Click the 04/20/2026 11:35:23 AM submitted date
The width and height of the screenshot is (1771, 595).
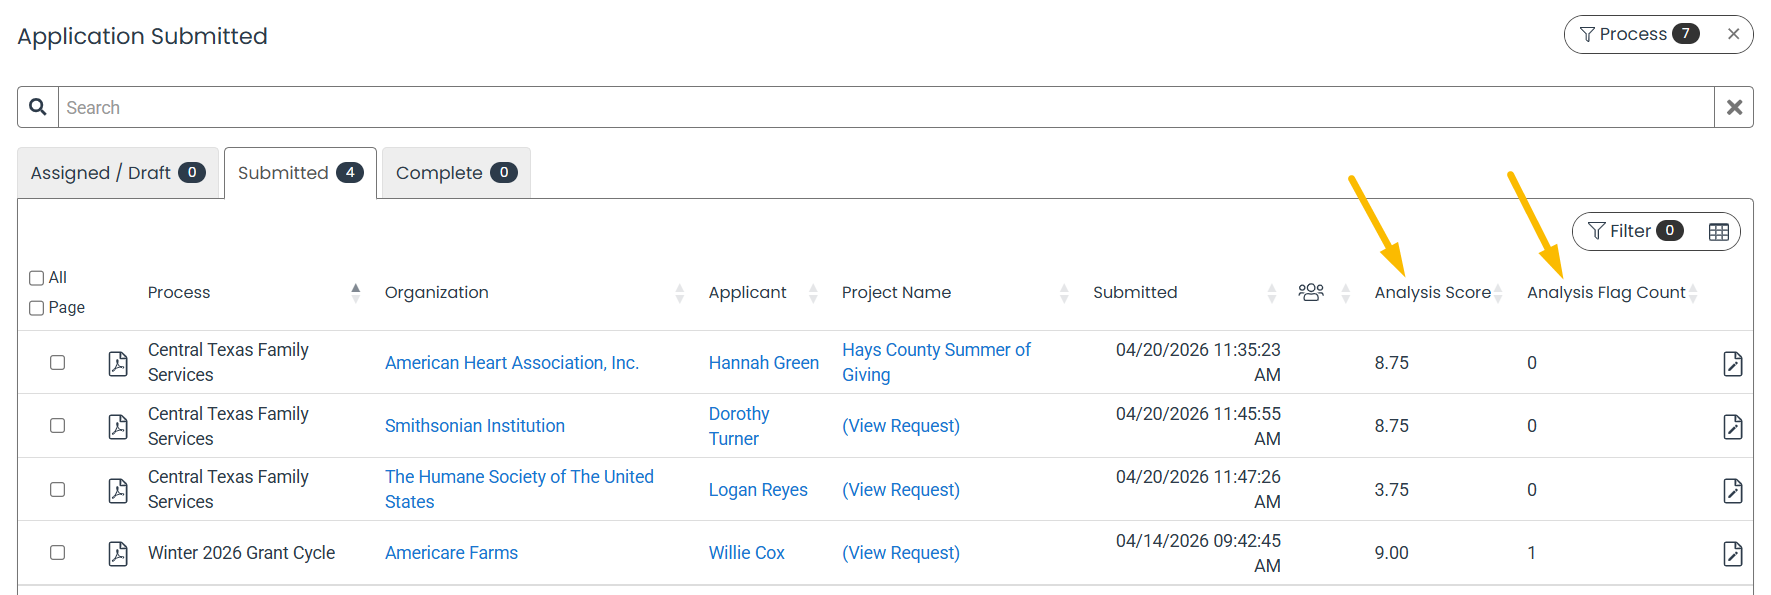(1198, 362)
